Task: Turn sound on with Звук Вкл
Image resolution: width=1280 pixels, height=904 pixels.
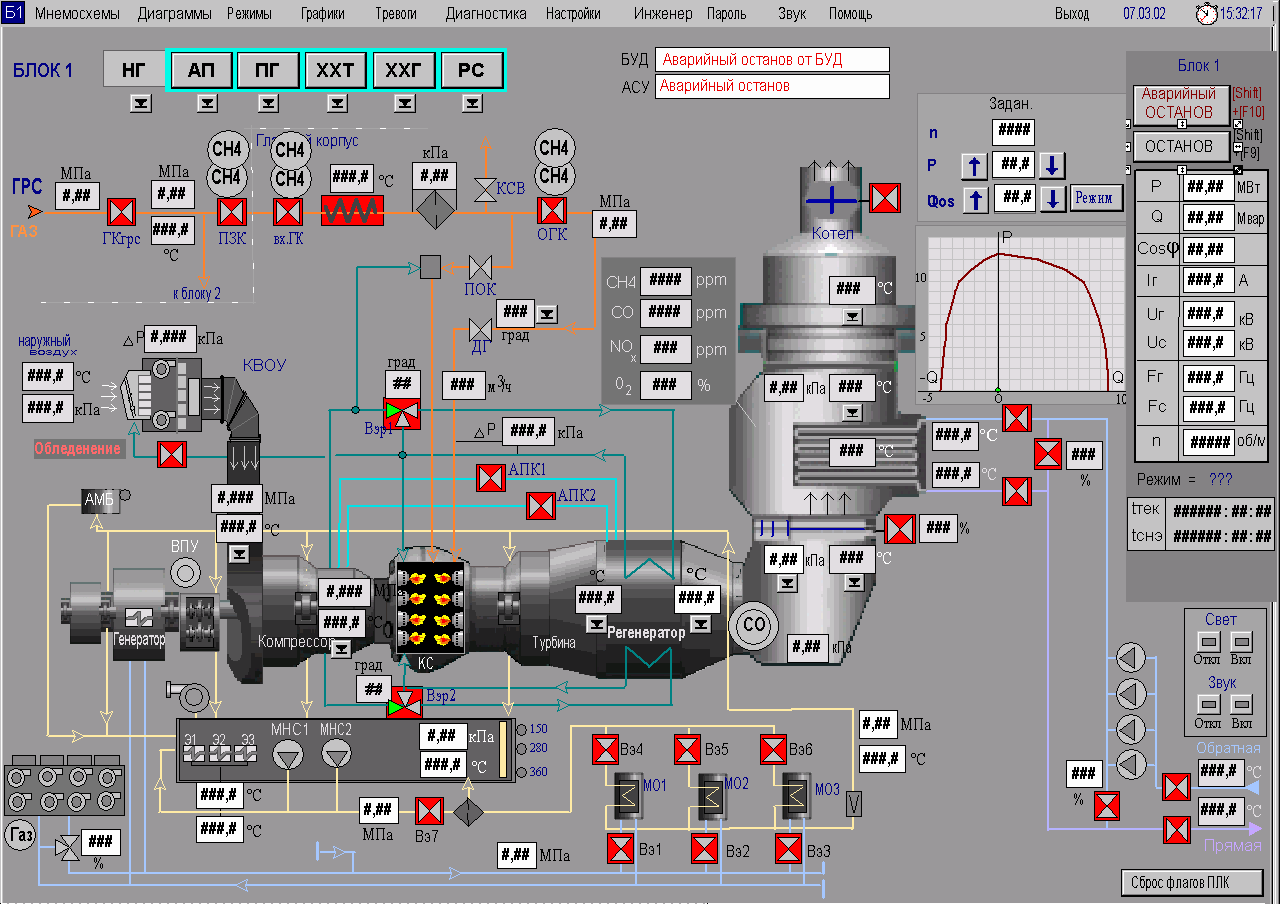Action: click(x=1241, y=704)
